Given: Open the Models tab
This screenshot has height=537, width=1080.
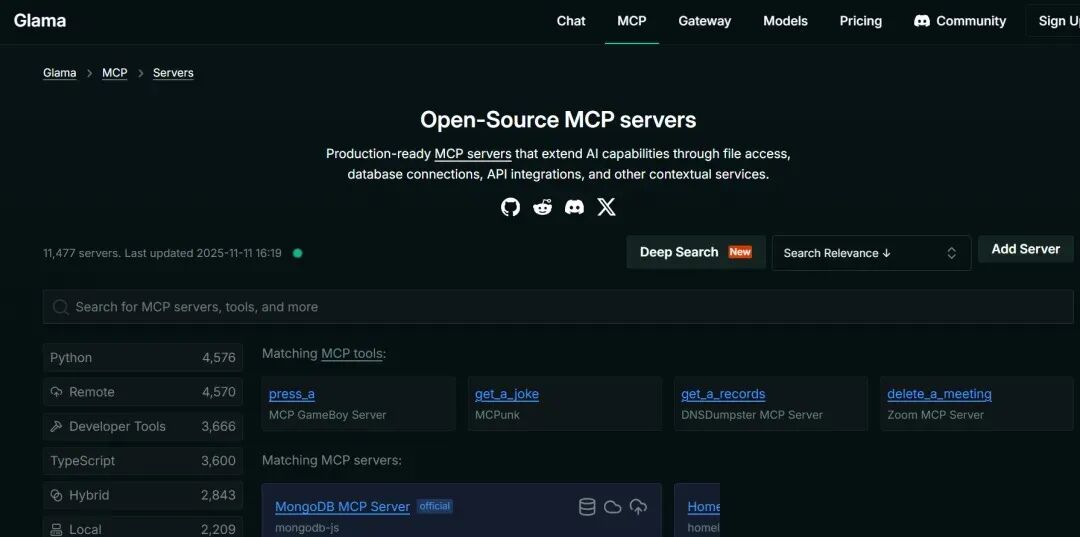Looking at the screenshot, I should pyautogui.click(x=785, y=21).
